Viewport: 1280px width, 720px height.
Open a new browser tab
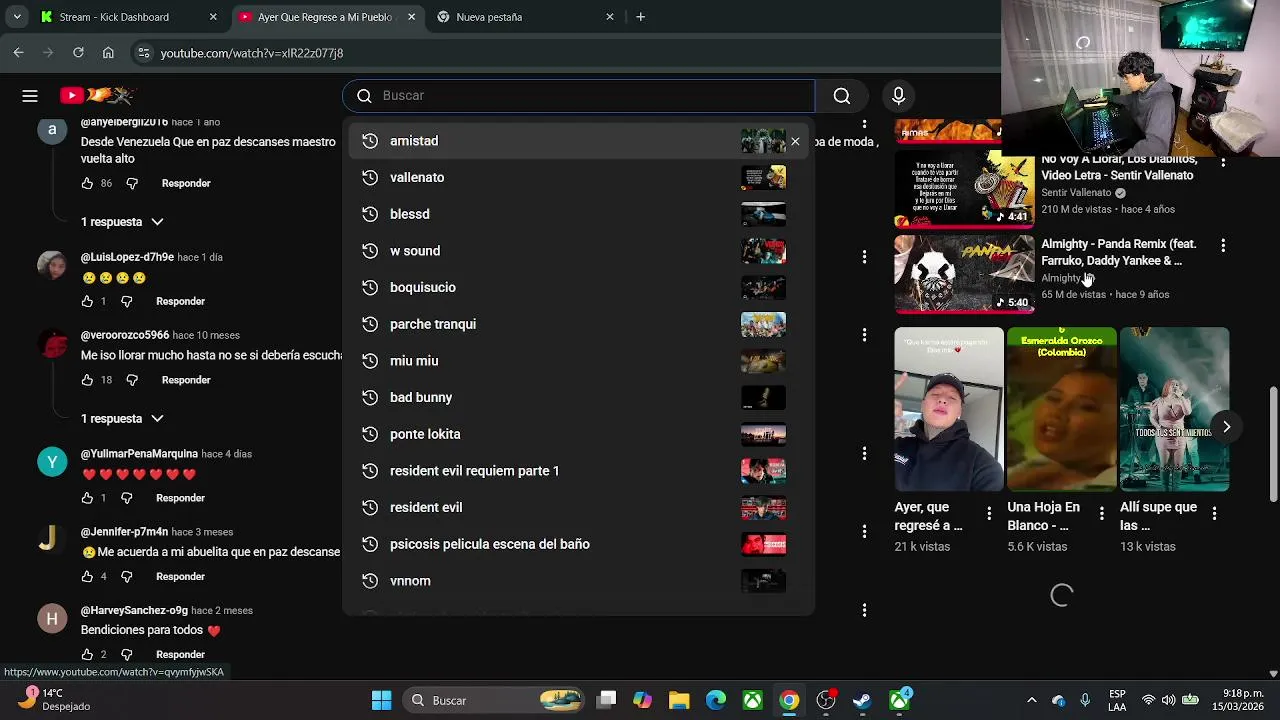click(x=640, y=17)
